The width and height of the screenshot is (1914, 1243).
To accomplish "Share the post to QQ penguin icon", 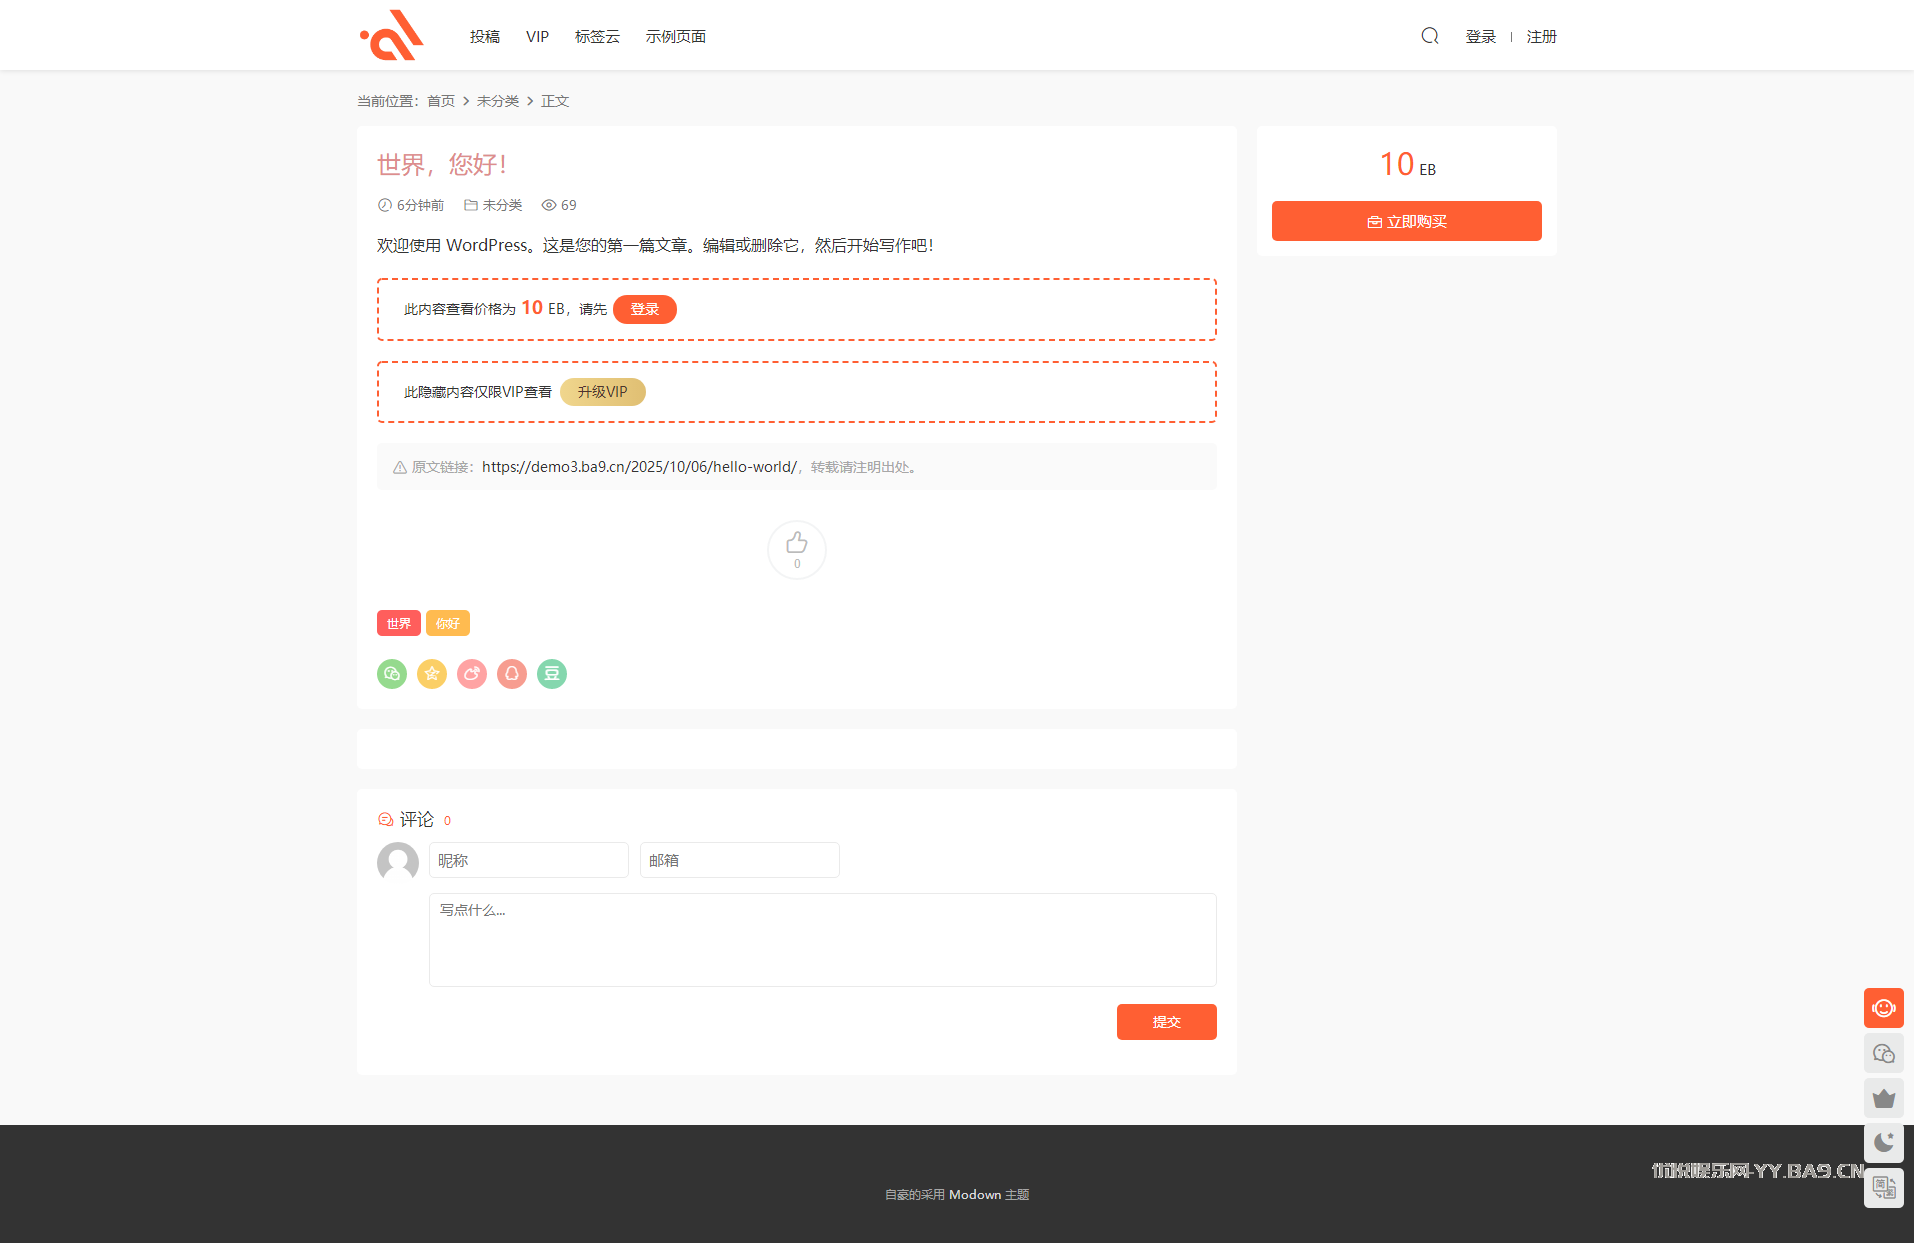I will pyautogui.click(x=512, y=674).
